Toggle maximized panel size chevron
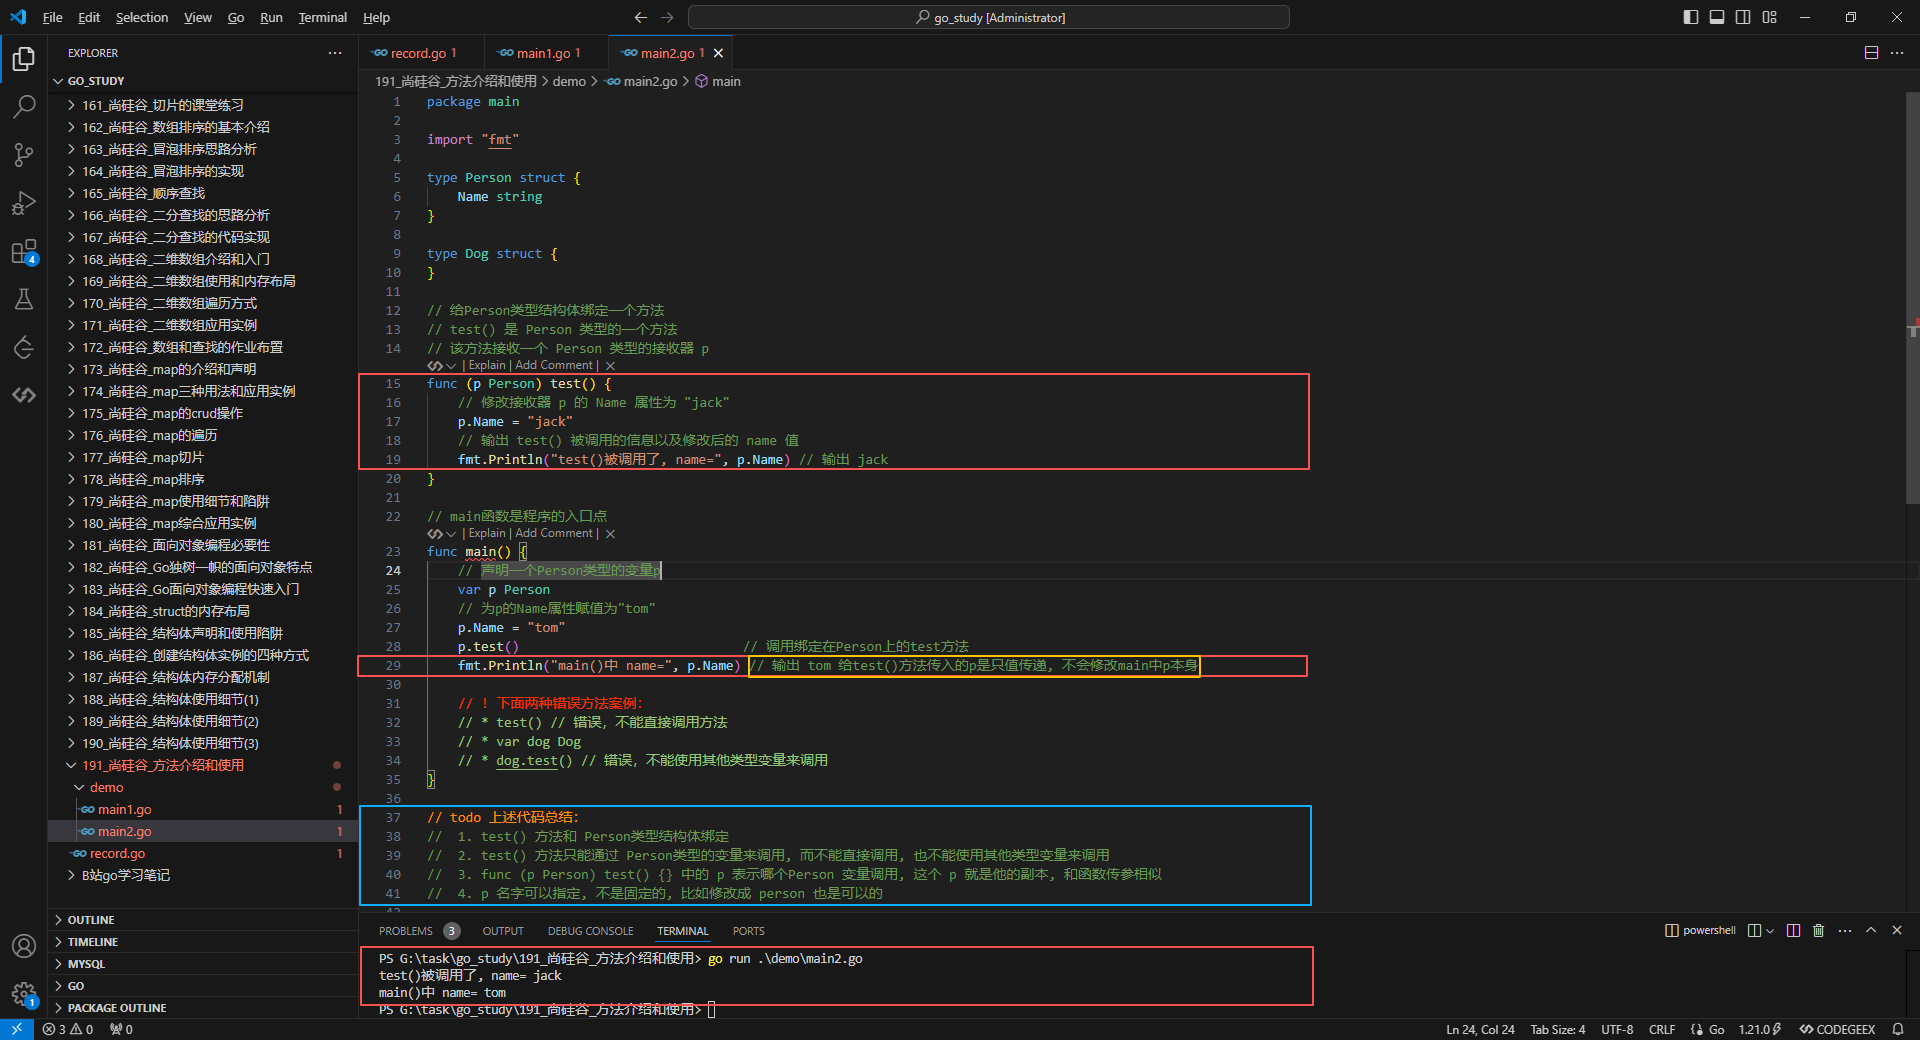Screen dimensions: 1920x1040 pyautogui.click(x=1871, y=930)
